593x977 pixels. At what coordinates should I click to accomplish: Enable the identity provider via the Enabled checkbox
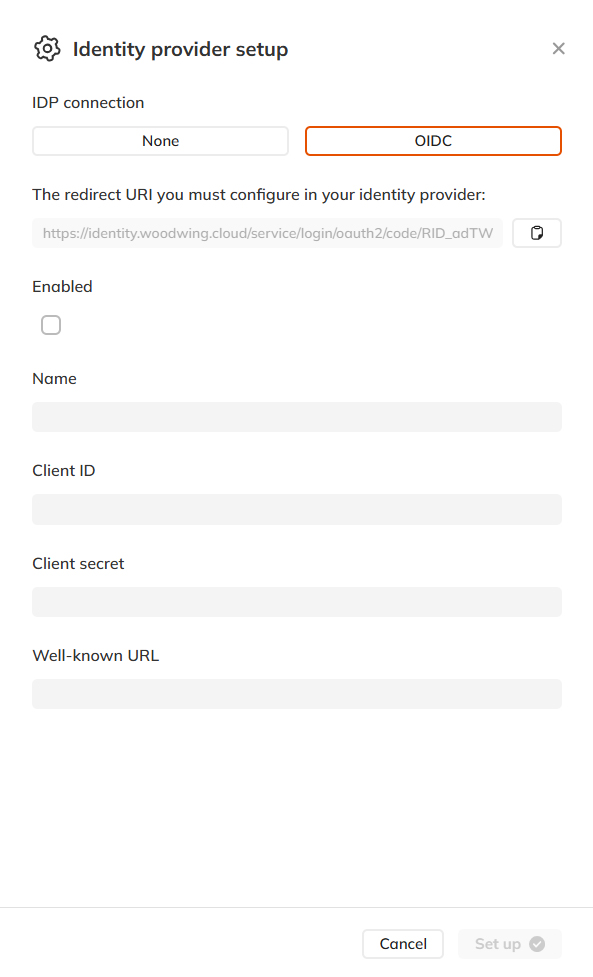coord(51,324)
